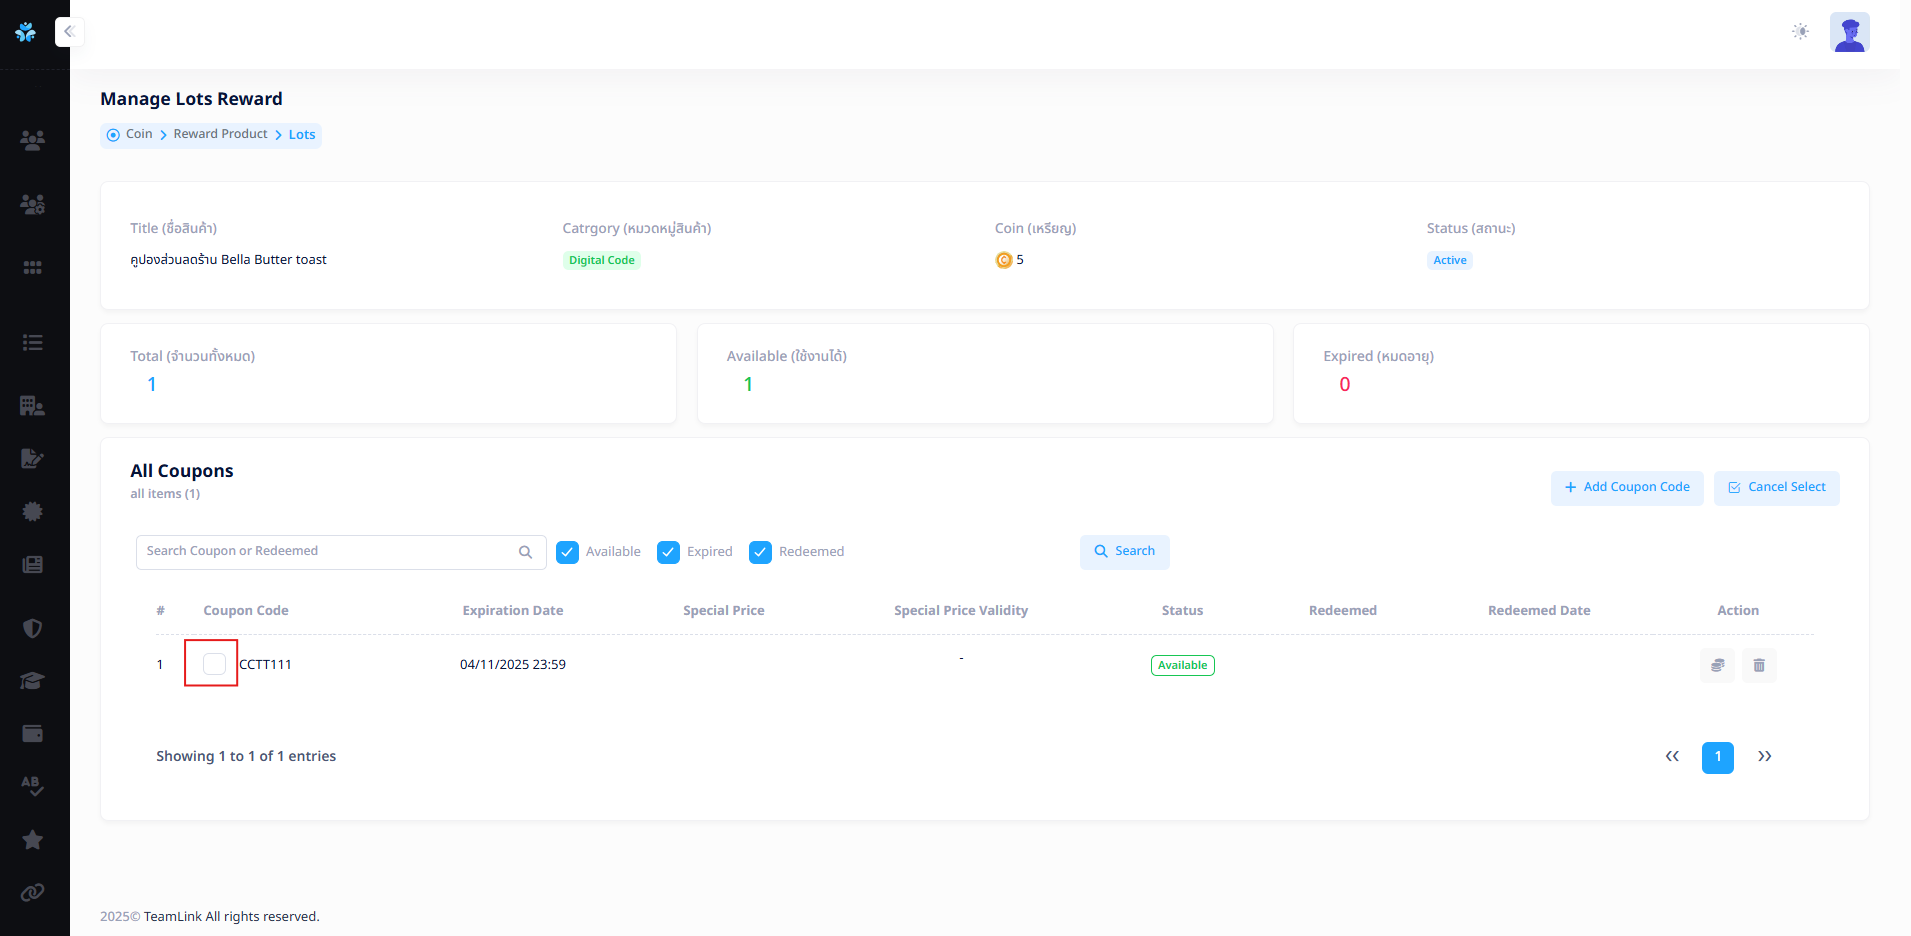Screen dimensions: 1911x936
Task: Click the coins icon in the CCTT111 row
Action: [1717, 665]
